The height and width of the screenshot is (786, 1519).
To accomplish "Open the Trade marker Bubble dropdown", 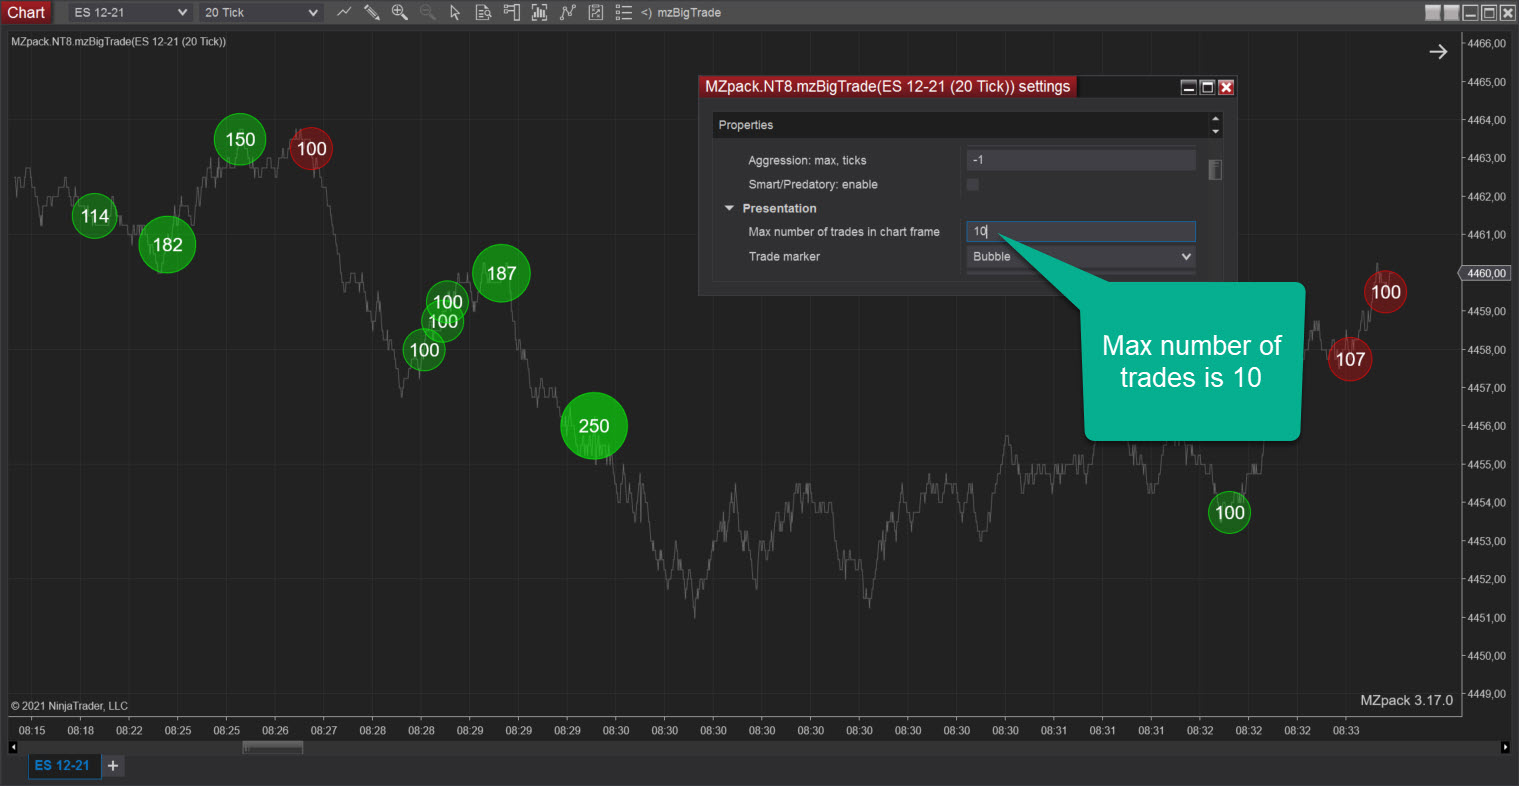I will click(x=1081, y=256).
